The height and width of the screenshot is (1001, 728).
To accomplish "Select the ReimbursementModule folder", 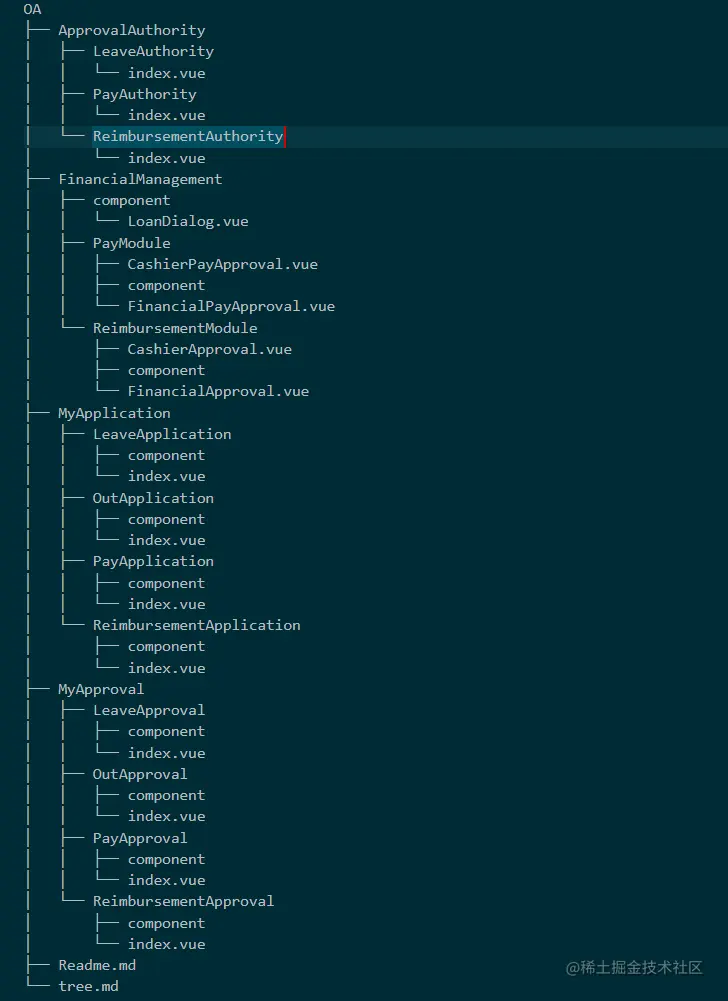I will (175, 328).
